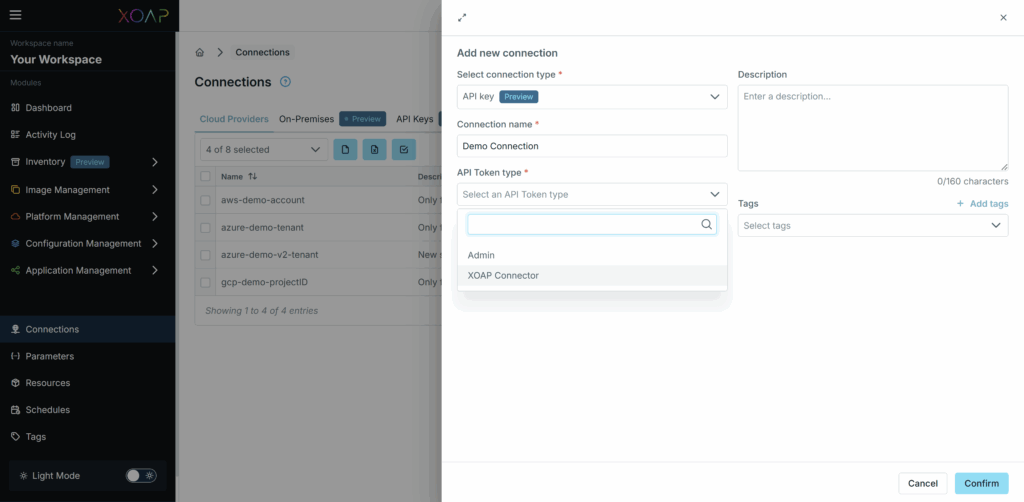
Task: Click the Confirm button
Action: (982, 484)
